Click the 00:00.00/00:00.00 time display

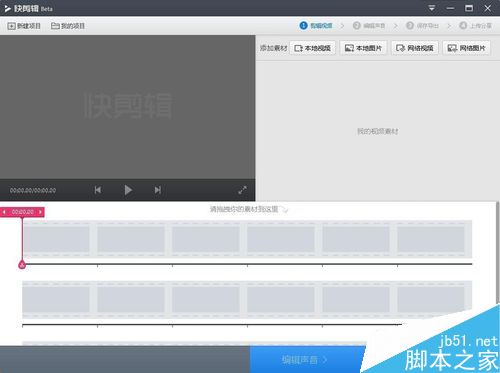click(33, 190)
